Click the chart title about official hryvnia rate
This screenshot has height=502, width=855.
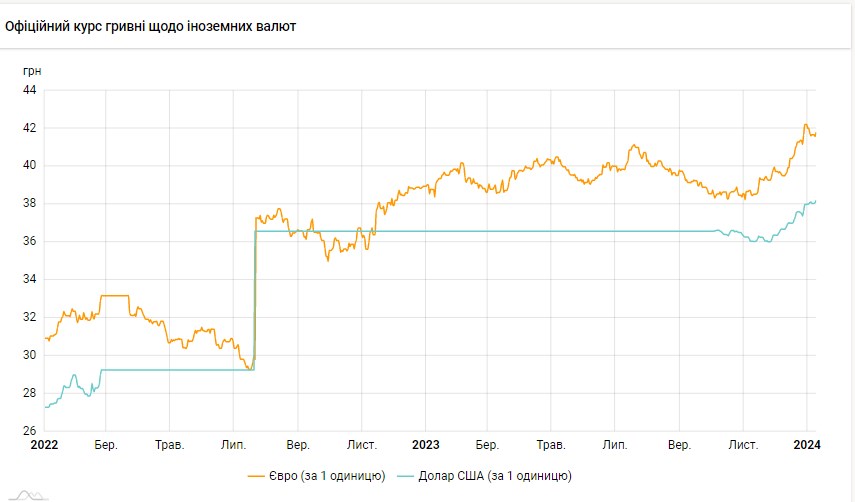coord(150,27)
